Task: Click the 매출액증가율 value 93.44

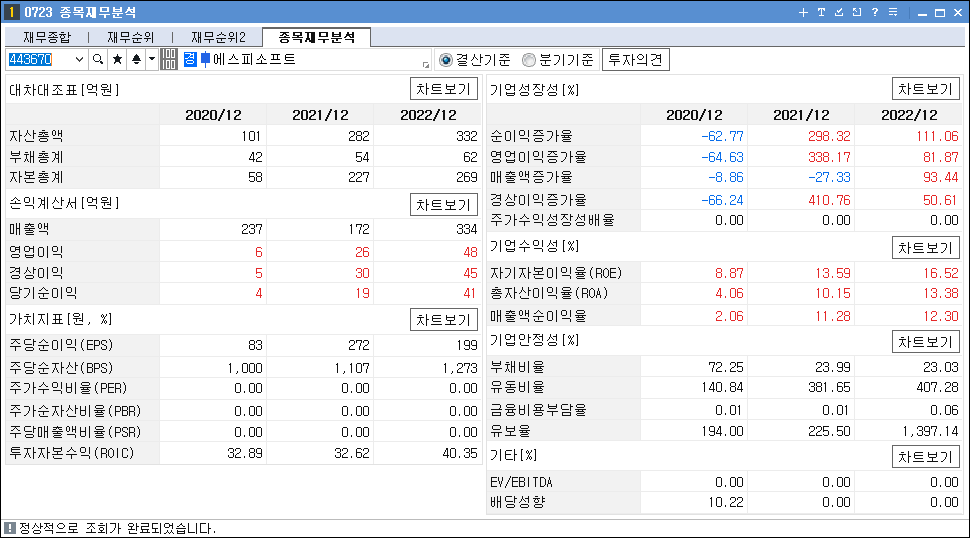Action: click(940, 177)
